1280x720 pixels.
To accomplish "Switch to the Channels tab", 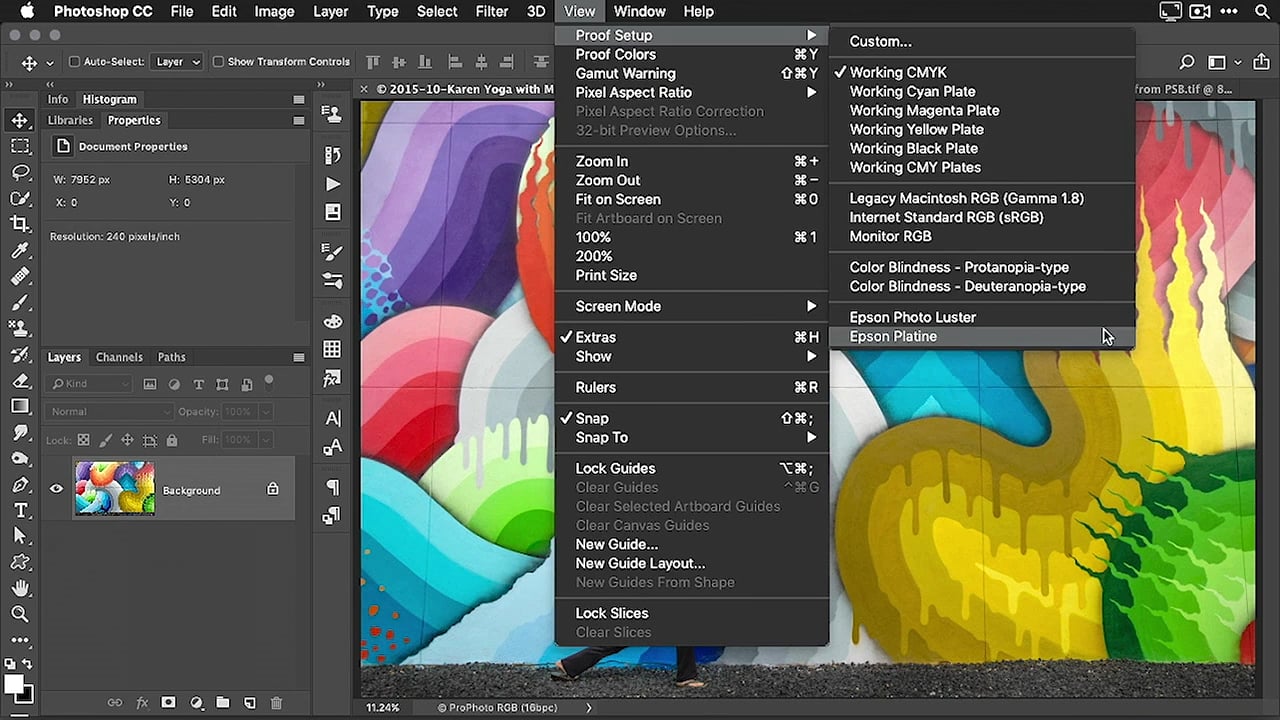I will point(119,357).
